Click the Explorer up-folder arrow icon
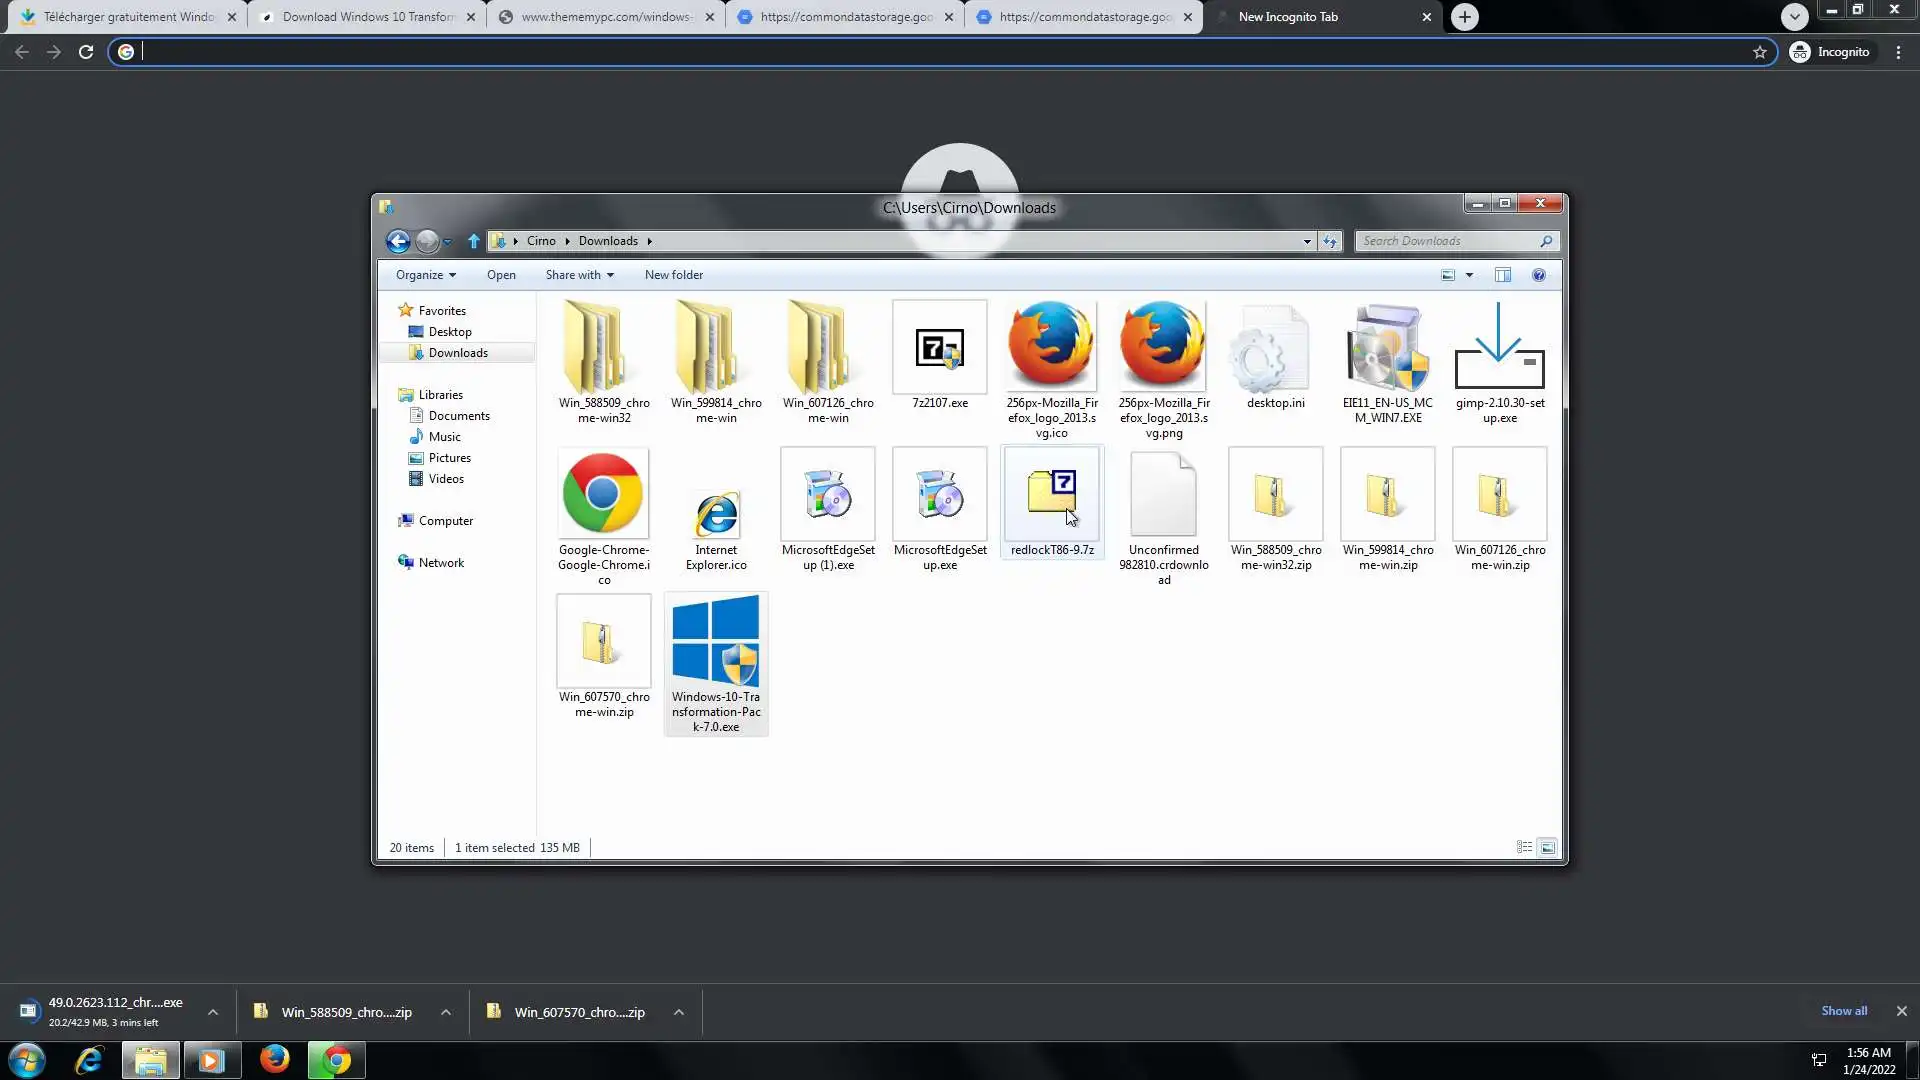The image size is (1920, 1080). click(x=474, y=241)
